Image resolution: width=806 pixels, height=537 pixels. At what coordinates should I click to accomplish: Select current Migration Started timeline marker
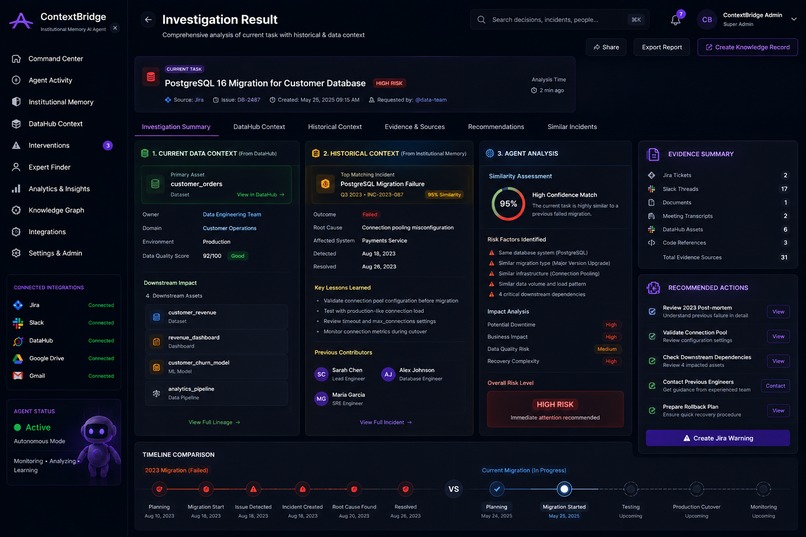coord(564,489)
